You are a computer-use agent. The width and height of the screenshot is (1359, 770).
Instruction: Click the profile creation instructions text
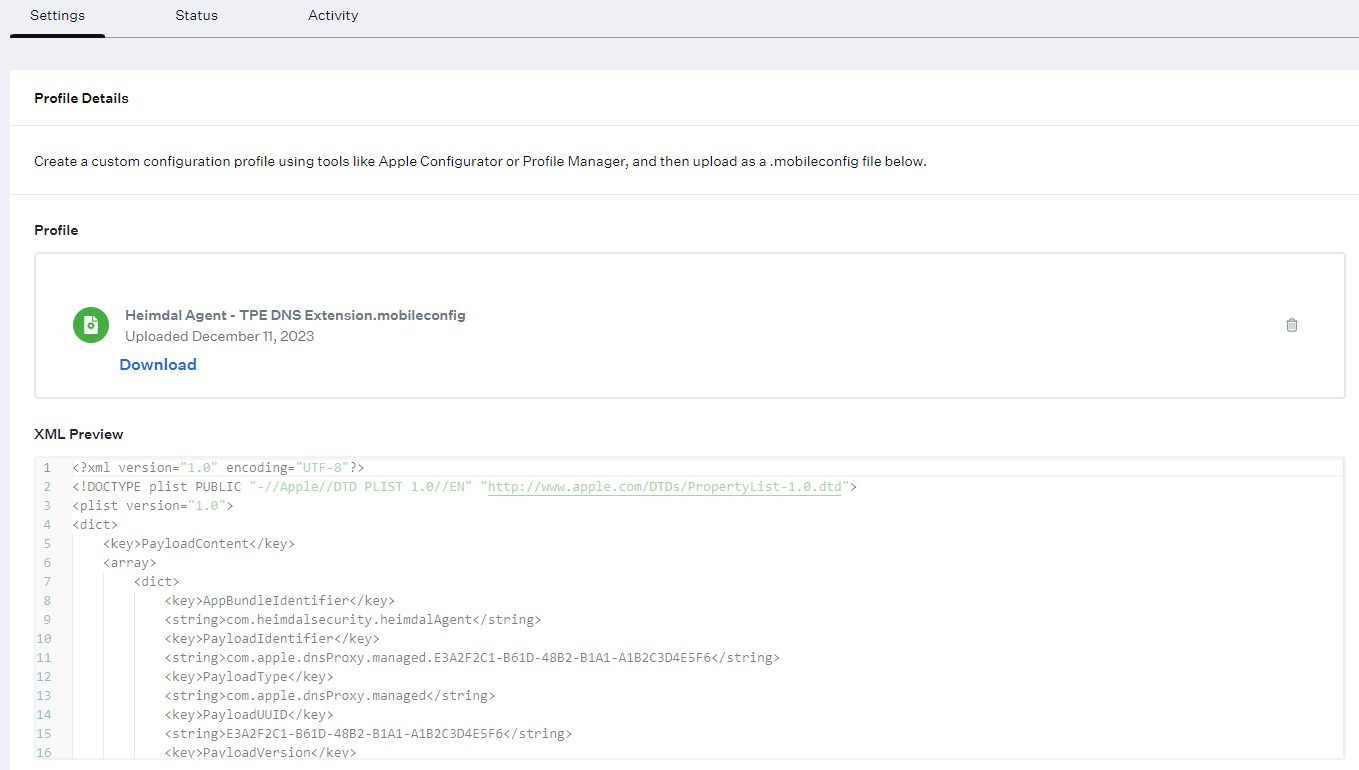point(480,161)
